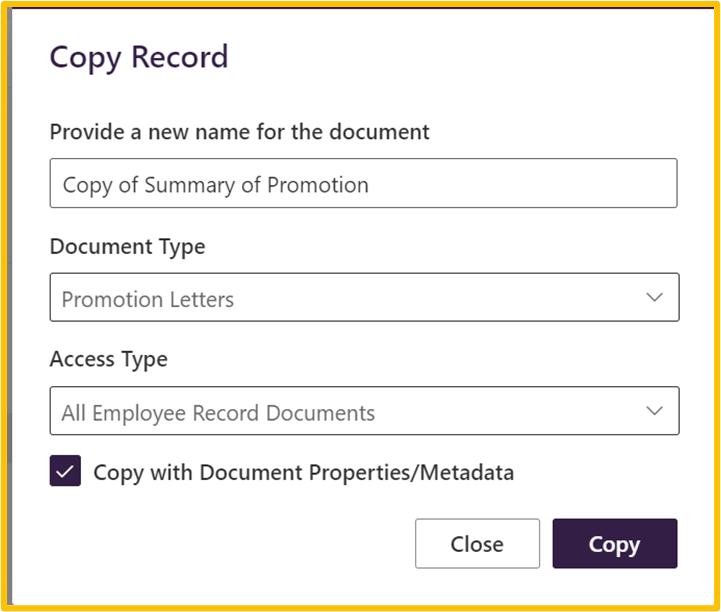Click the Document Type field label
The height and width of the screenshot is (612, 721).
click(127, 246)
